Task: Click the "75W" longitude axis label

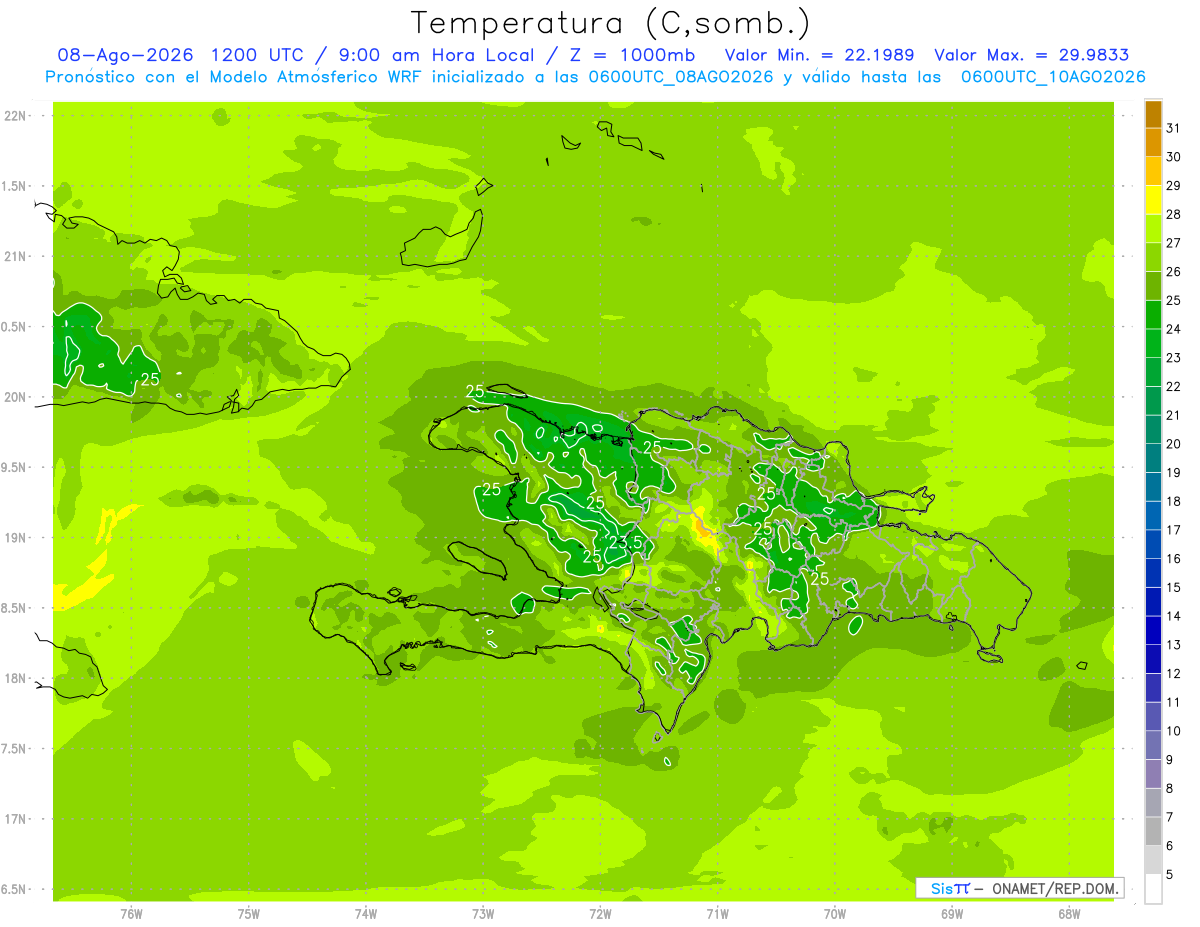Action: coord(248,913)
